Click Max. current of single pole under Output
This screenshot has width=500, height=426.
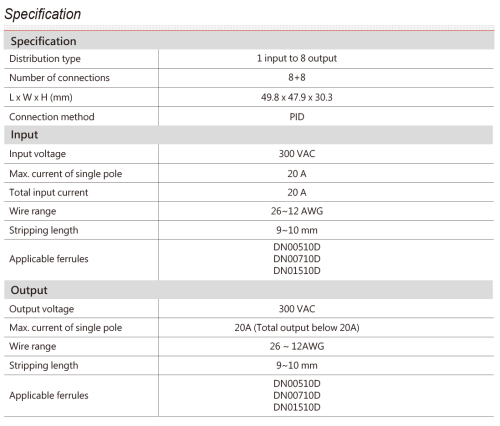click(66, 328)
